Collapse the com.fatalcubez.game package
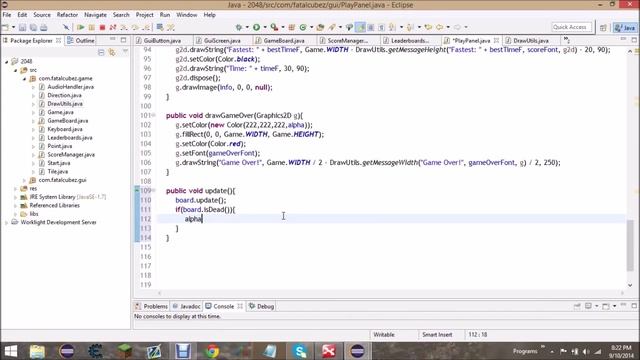This screenshot has height=360, width=640. pyautogui.click(x=24, y=78)
